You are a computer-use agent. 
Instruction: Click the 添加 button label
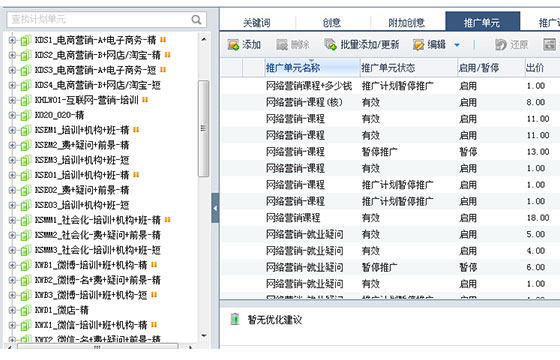click(x=252, y=45)
